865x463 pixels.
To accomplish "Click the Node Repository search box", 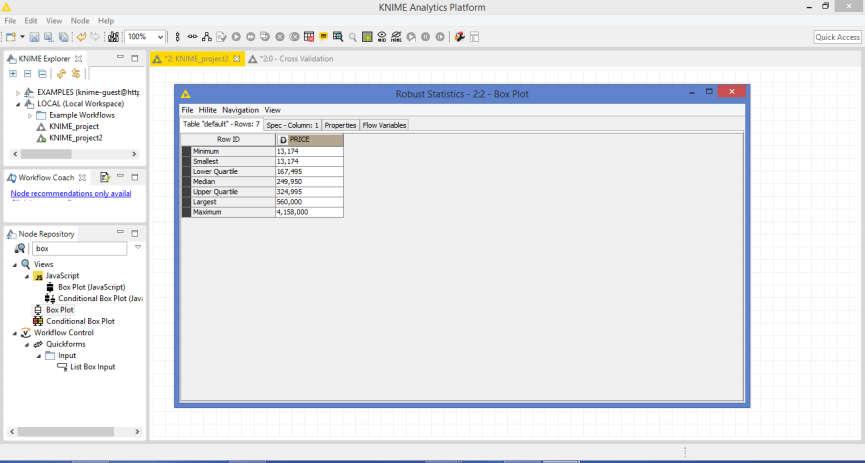I will (x=79, y=249).
